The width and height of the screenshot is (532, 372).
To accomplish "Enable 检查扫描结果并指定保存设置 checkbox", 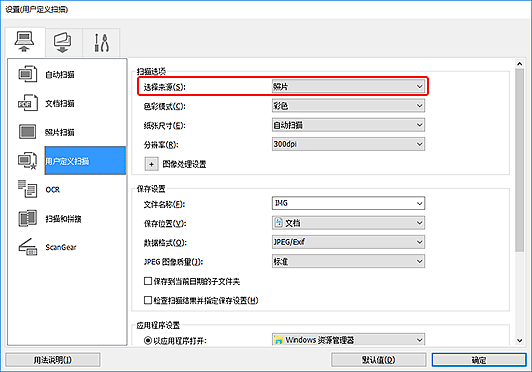I will (x=148, y=300).
